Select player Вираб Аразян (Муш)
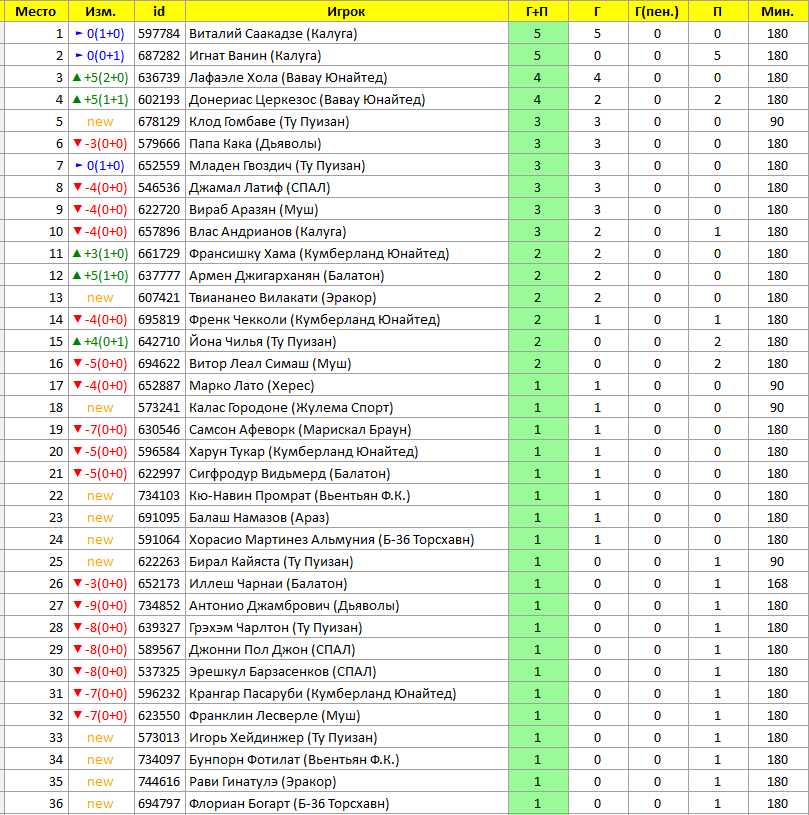The height and width of the screenshot is (815, 809). [253, 209]
